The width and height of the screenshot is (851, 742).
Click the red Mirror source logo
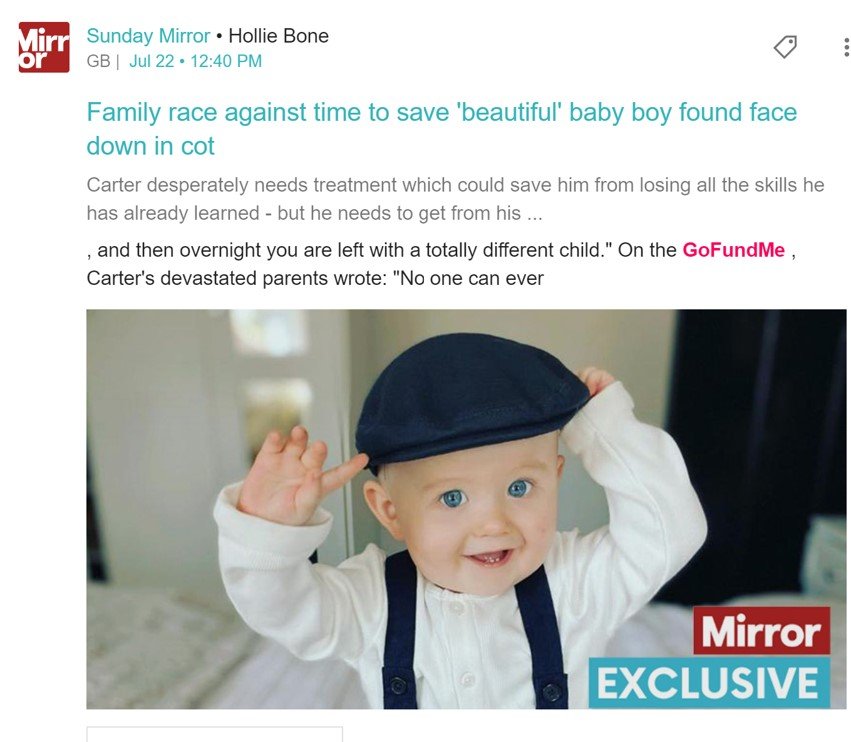(x=44, y=47)
